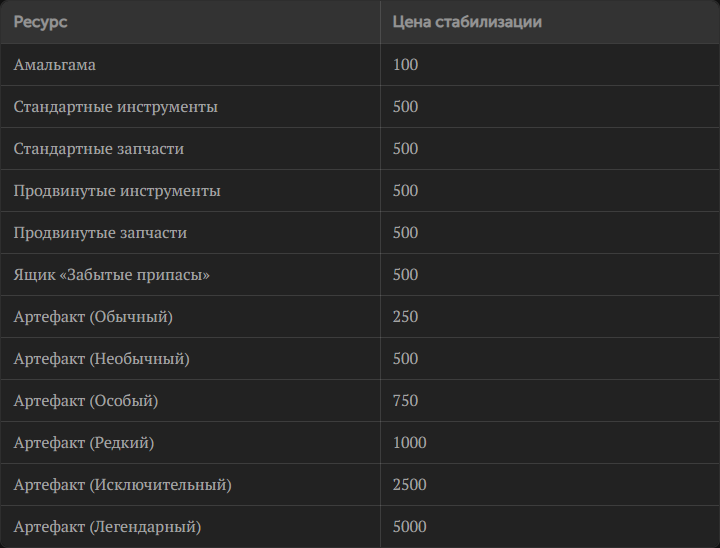Select the Артефакт (Особый) row

click(x=360, y=401)
